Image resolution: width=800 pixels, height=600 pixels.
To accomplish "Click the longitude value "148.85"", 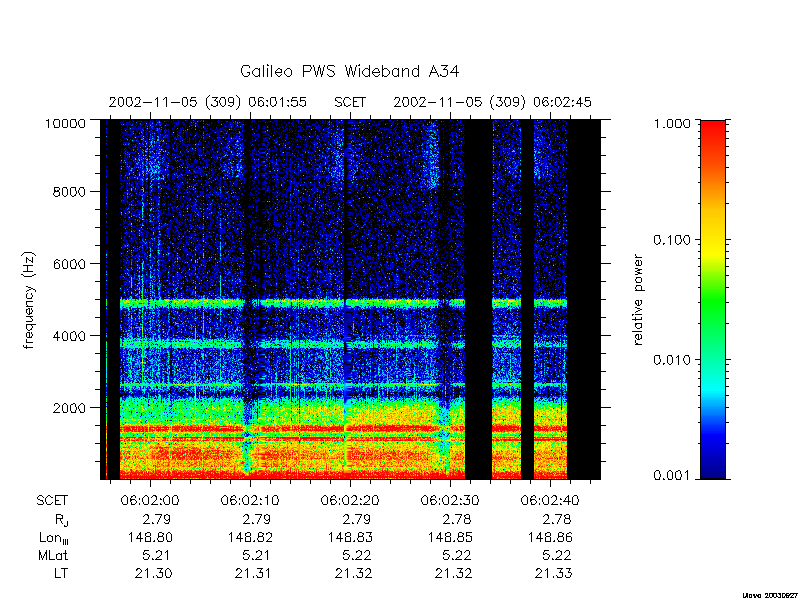I will pos(450,537).
